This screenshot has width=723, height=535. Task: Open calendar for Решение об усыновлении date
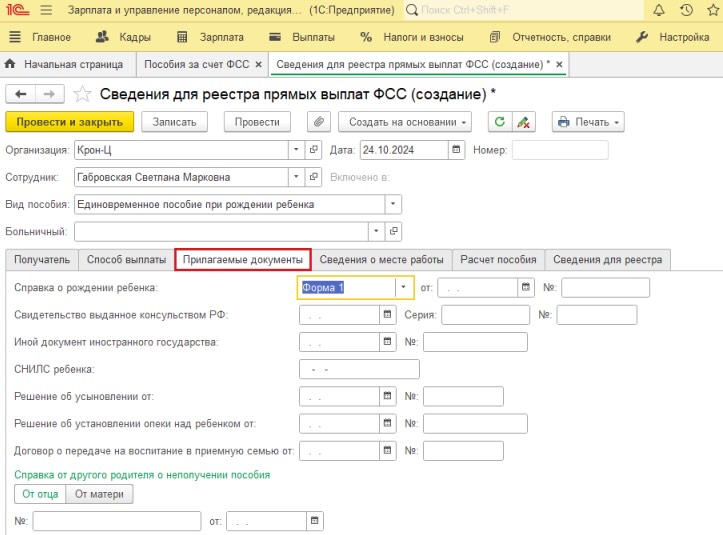[x=387, y=396]
